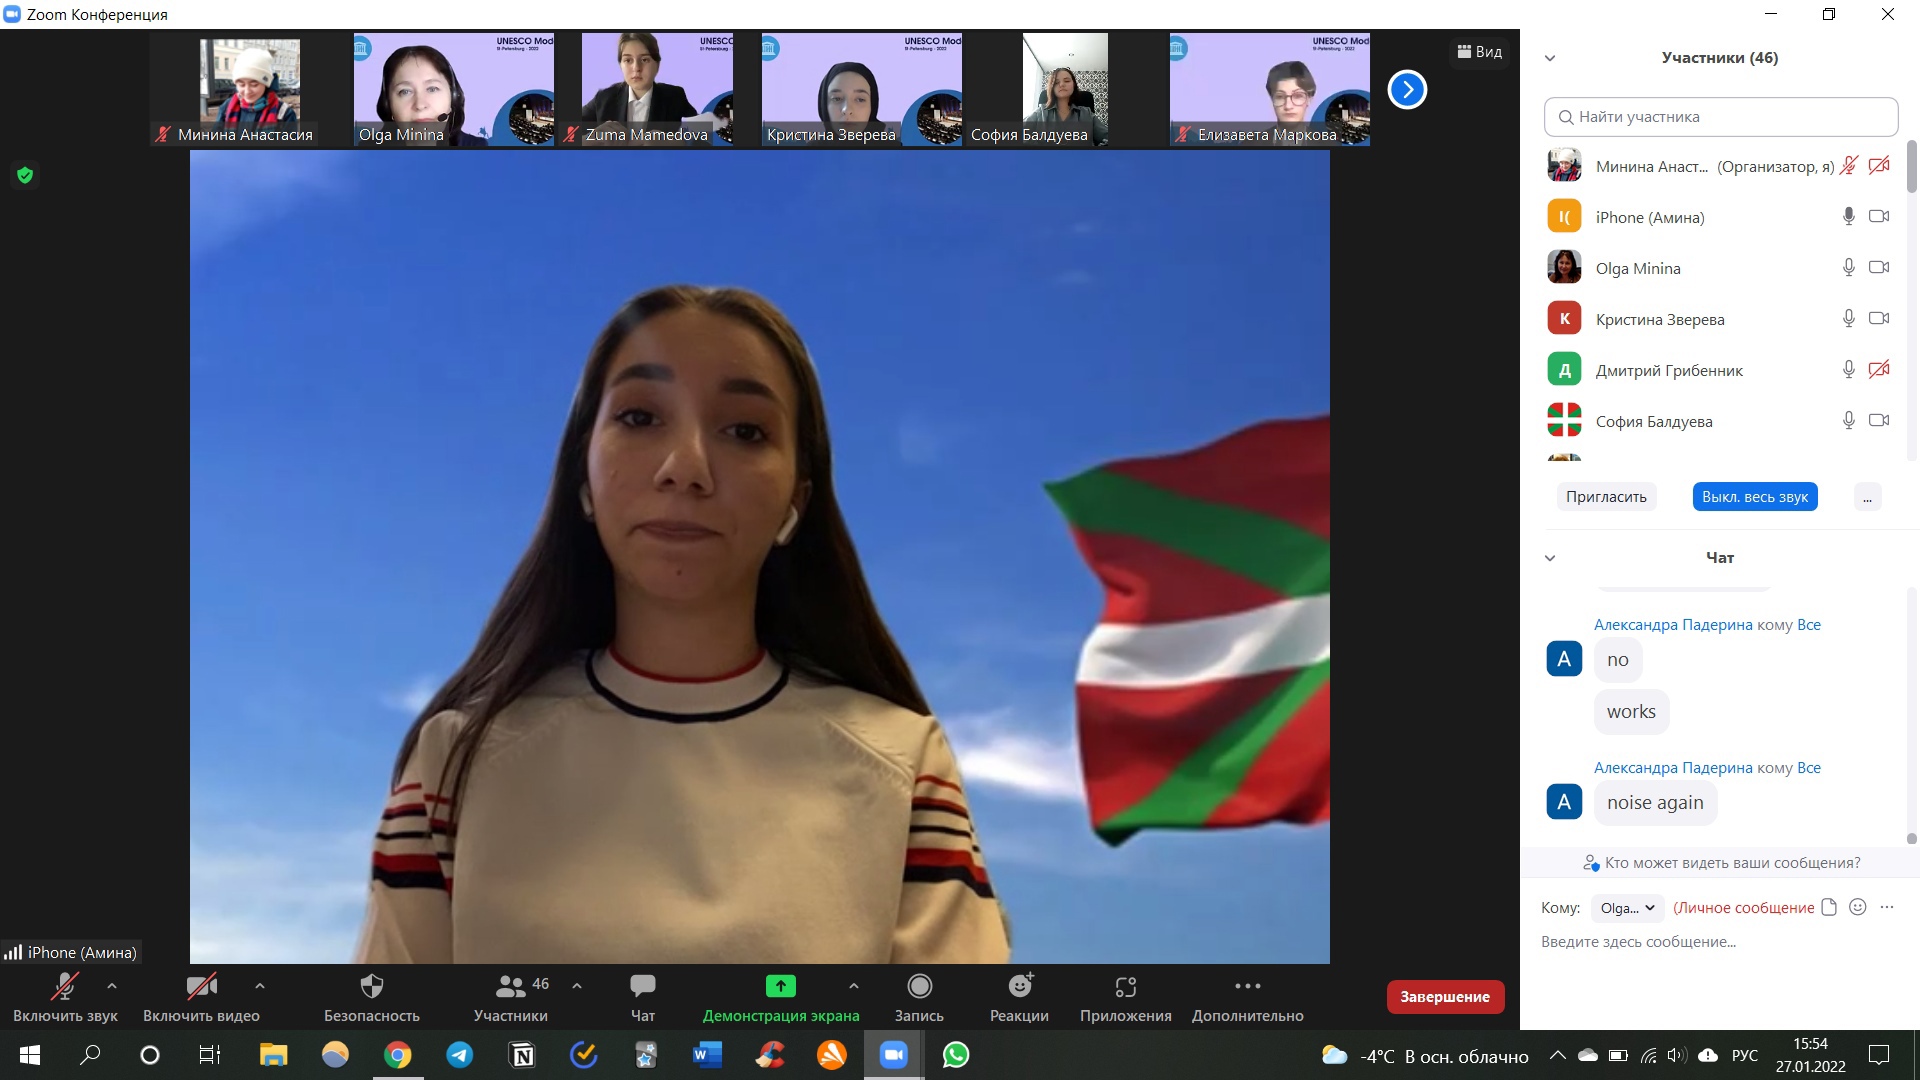Open Windows notification center icon
The width and height of the screenshot is (1920, 1080).
coord(1879,1055)
